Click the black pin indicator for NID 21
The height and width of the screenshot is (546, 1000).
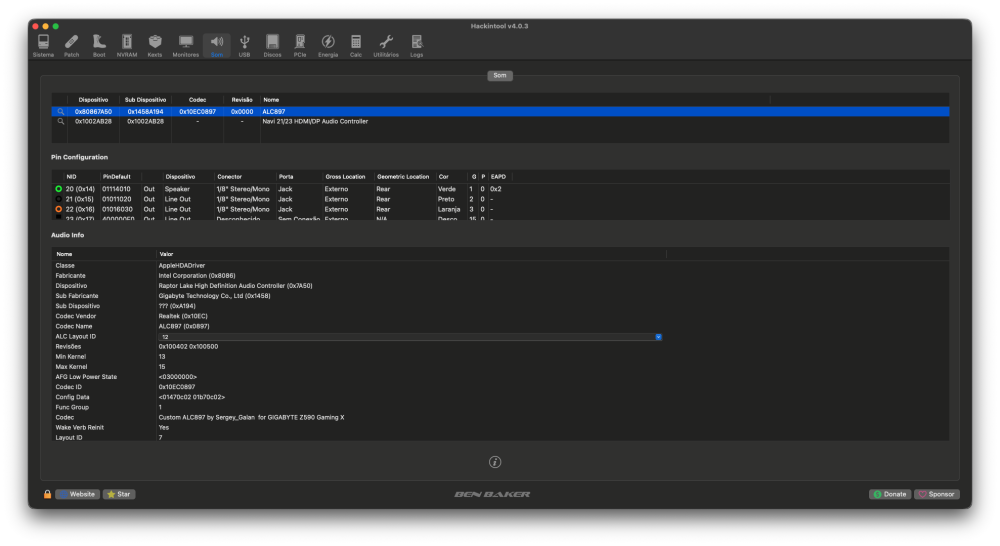pos(59,199)
